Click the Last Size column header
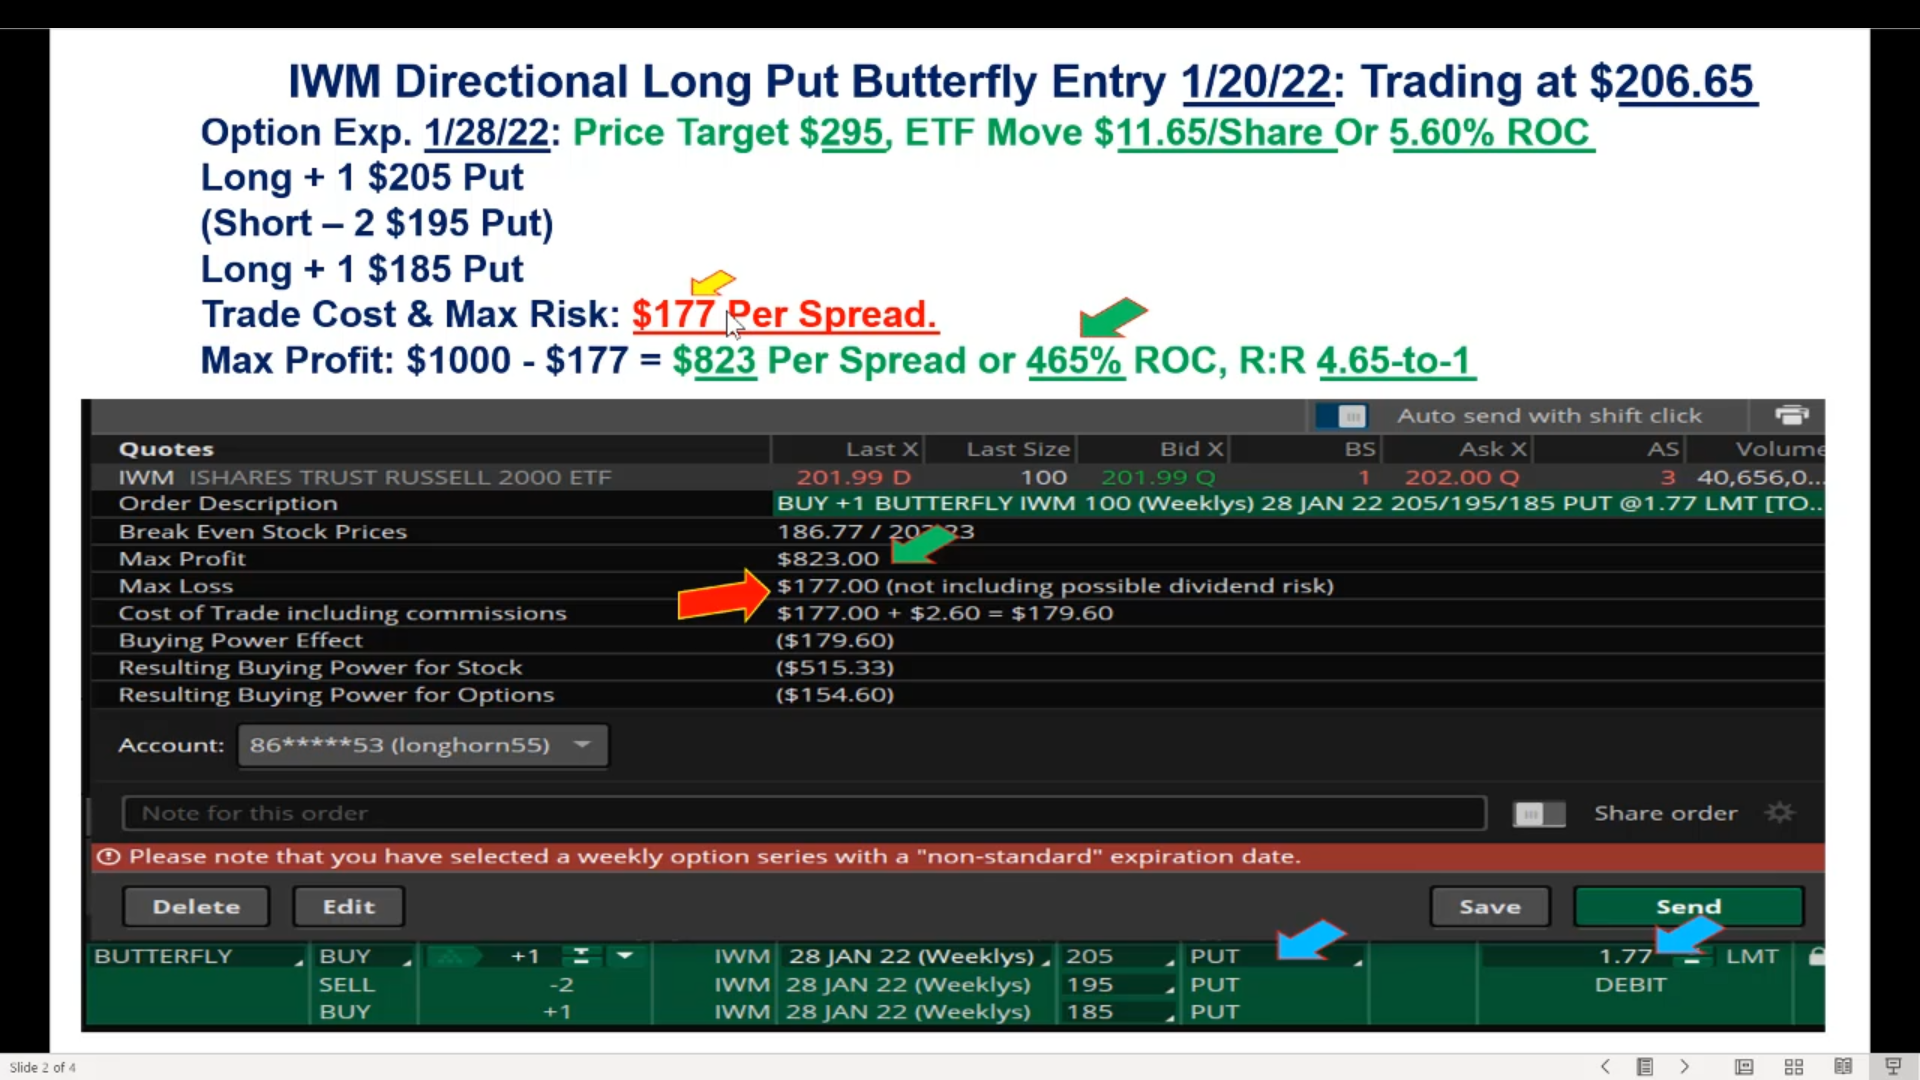1920x1080 pixels. pos(1018,449)
